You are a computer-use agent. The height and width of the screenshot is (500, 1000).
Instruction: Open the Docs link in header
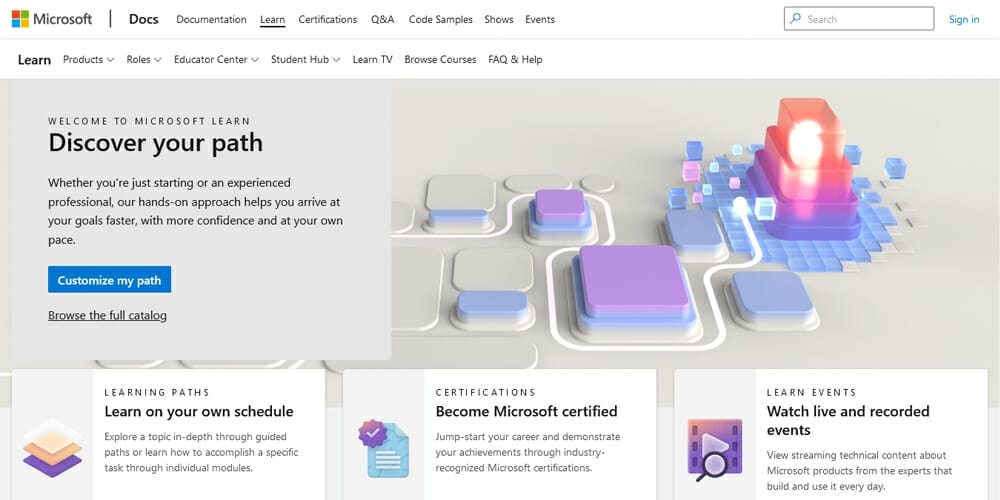coord(143,19)
